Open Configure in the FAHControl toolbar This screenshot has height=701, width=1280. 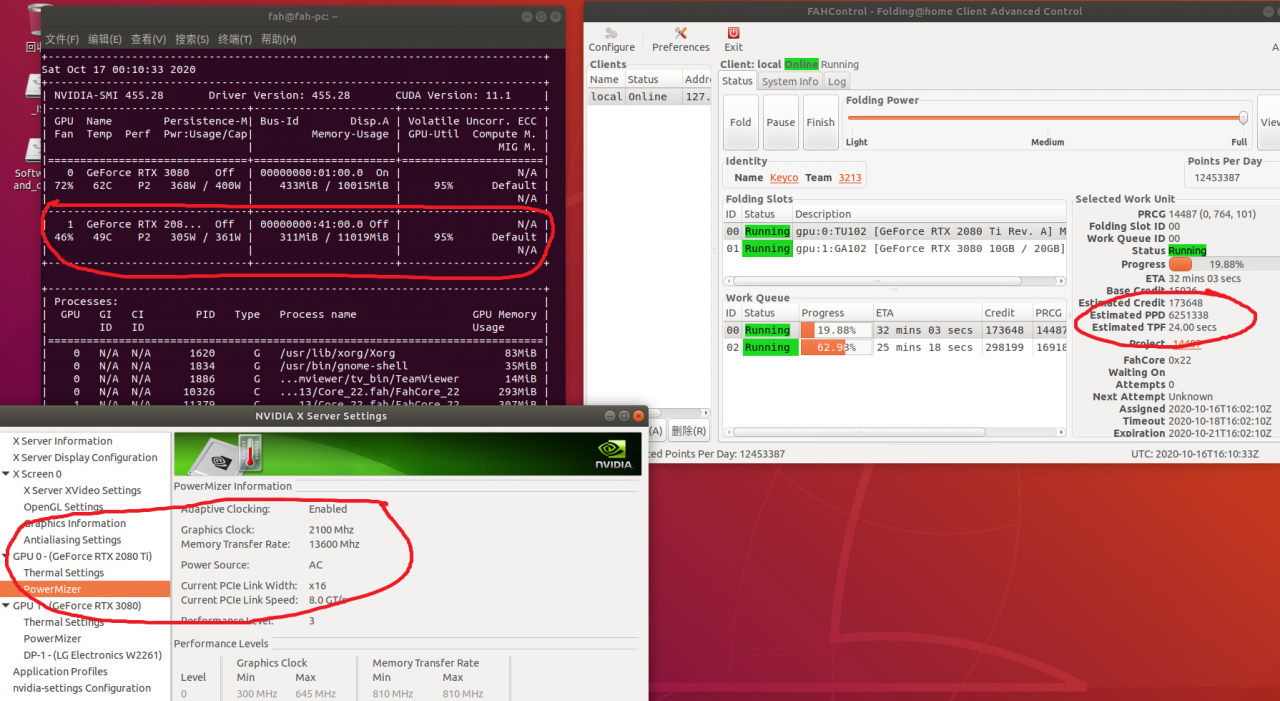[x=611, y=40]
